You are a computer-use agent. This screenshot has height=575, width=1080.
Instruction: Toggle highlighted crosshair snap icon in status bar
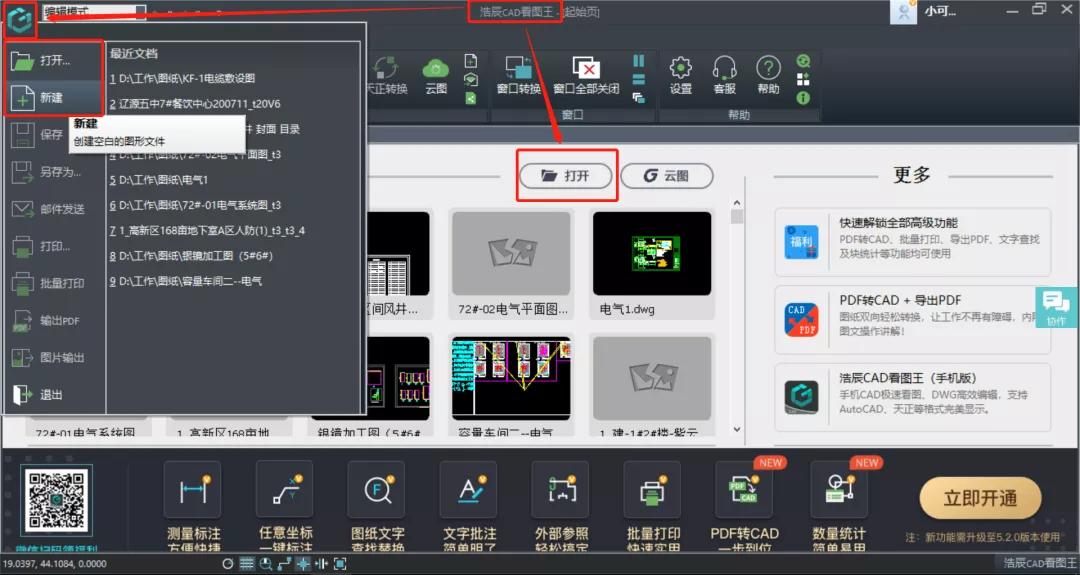coord(302,564)
